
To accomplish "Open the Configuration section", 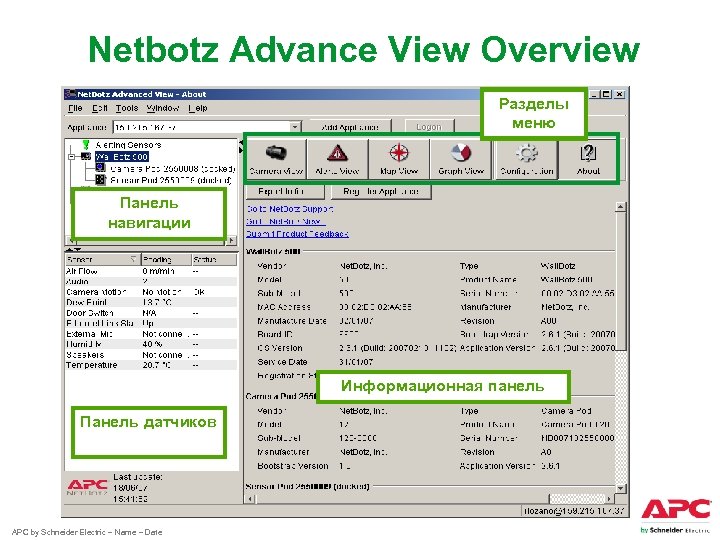I will pyautogui.click(x=526, y=159).
